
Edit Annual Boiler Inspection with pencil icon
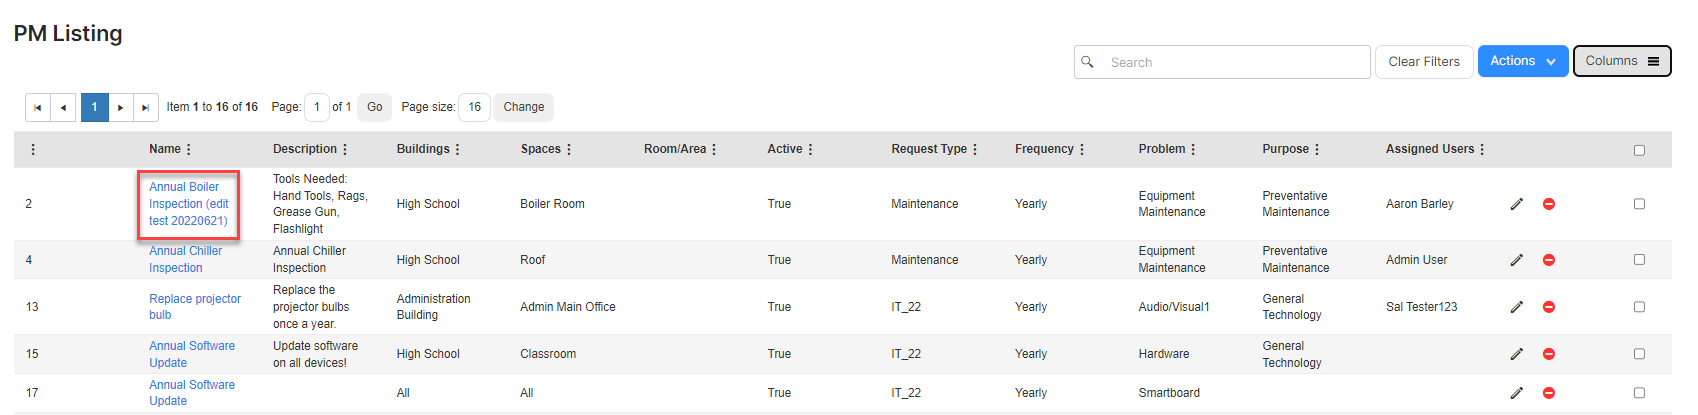pos(1516,204)
